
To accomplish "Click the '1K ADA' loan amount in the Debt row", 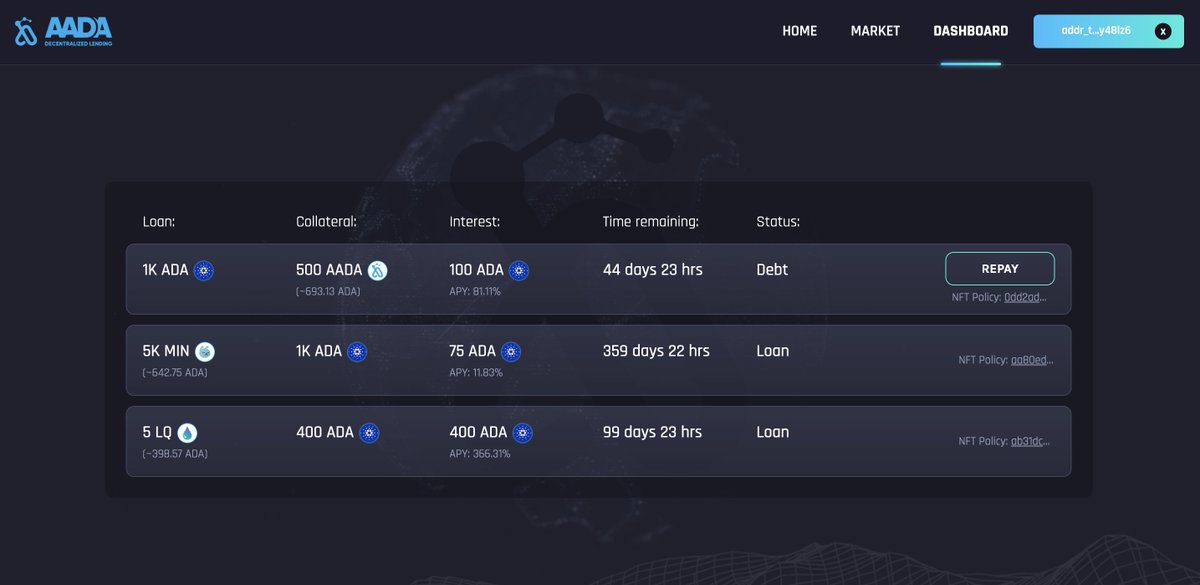I will point(165,270).
